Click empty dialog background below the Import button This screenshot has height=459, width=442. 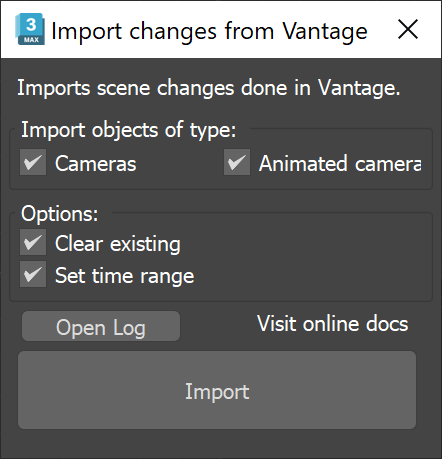220,443
